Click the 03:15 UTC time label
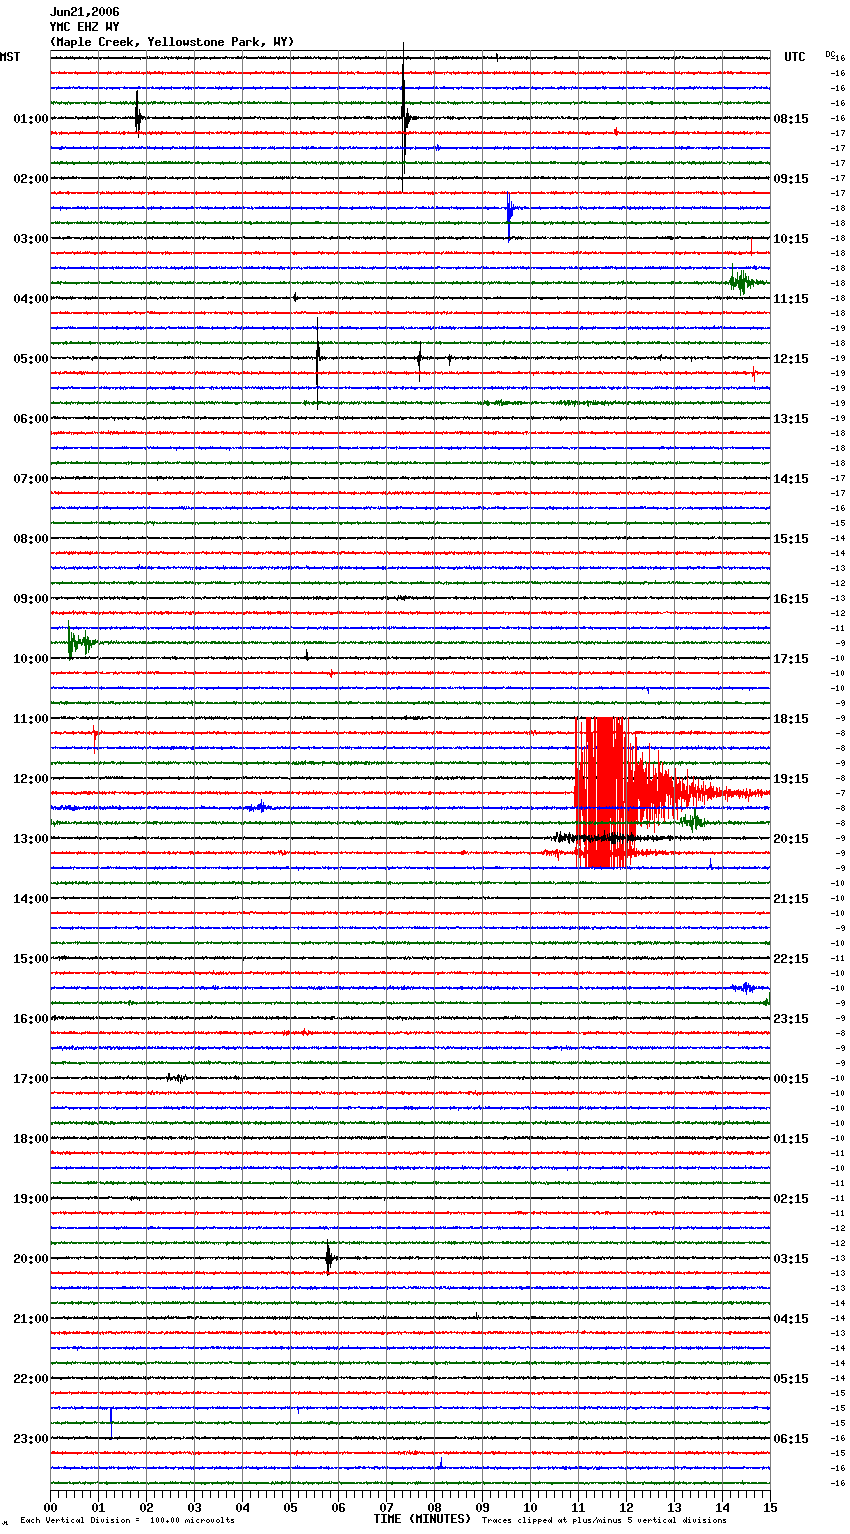This screenshot has width=850, height=1534. 791,1259
